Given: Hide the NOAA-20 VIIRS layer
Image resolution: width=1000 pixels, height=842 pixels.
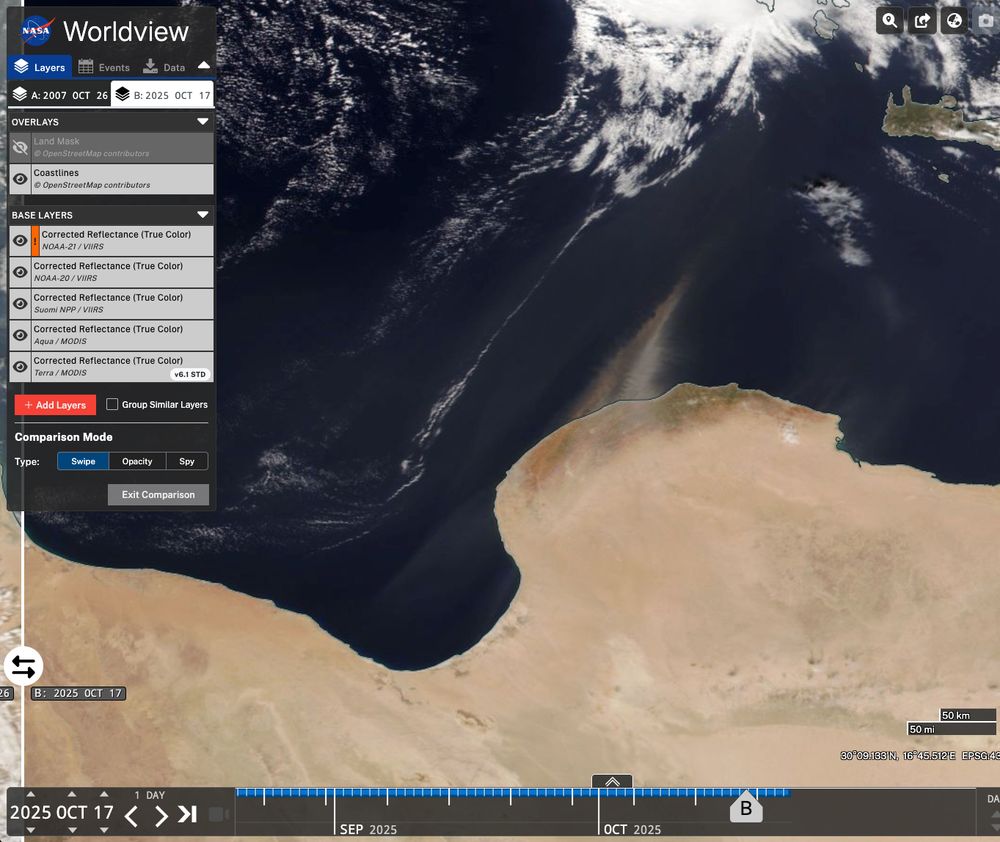Looking at the screenshot, I should [x=20, y=272].
